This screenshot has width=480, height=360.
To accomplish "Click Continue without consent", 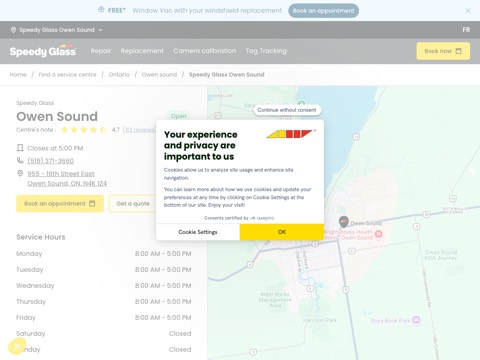I will pyautogui.click(x=287, y=110).
